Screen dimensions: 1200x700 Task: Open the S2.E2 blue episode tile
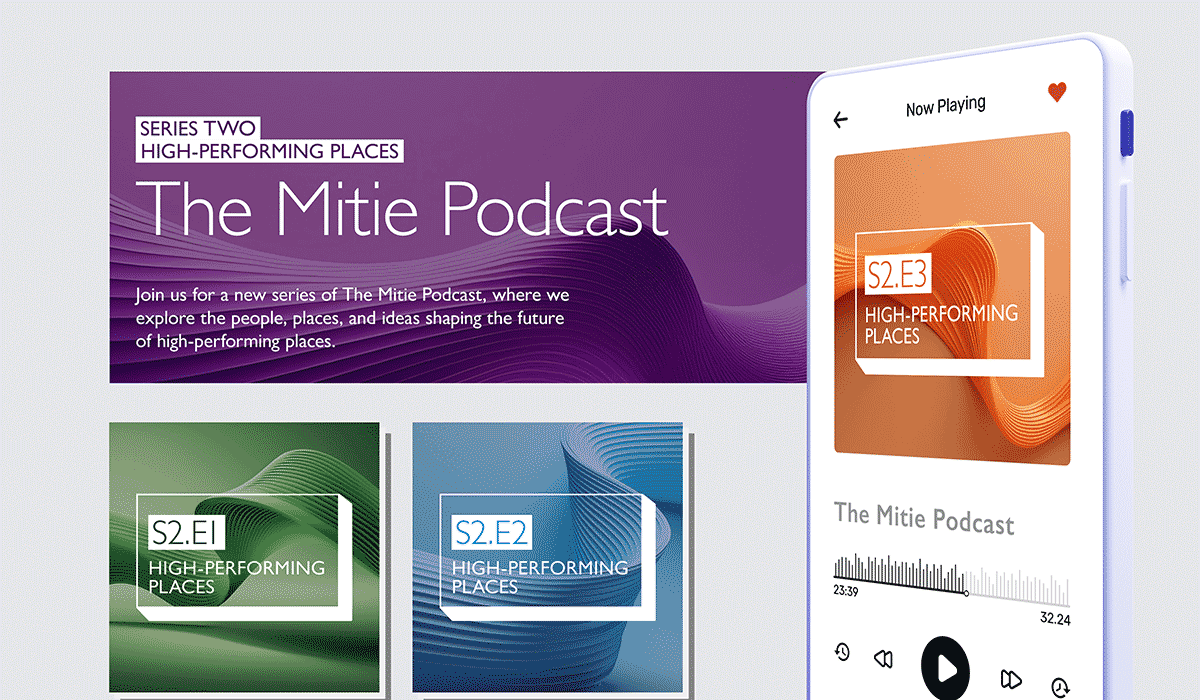pos(548,557)
